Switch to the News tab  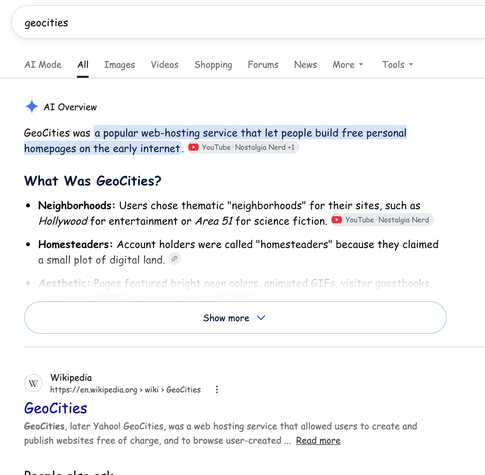coord(305,65)
